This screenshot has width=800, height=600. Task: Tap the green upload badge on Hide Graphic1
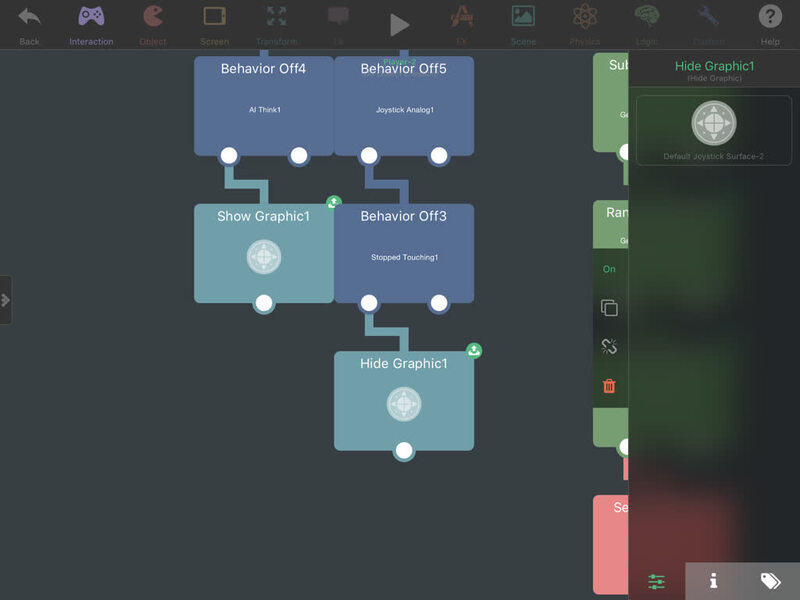474,350
